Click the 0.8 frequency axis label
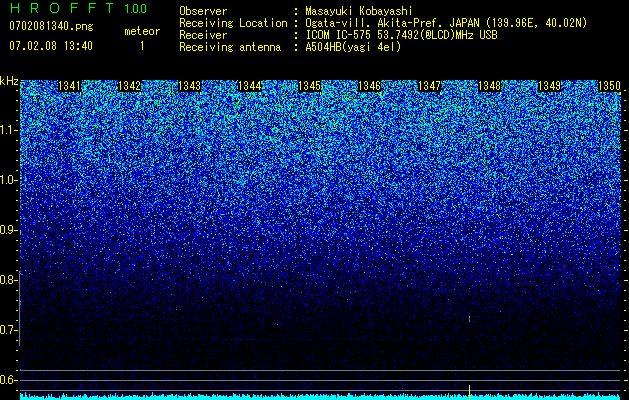Screen dimensions: 629x400 pos(8,280)
